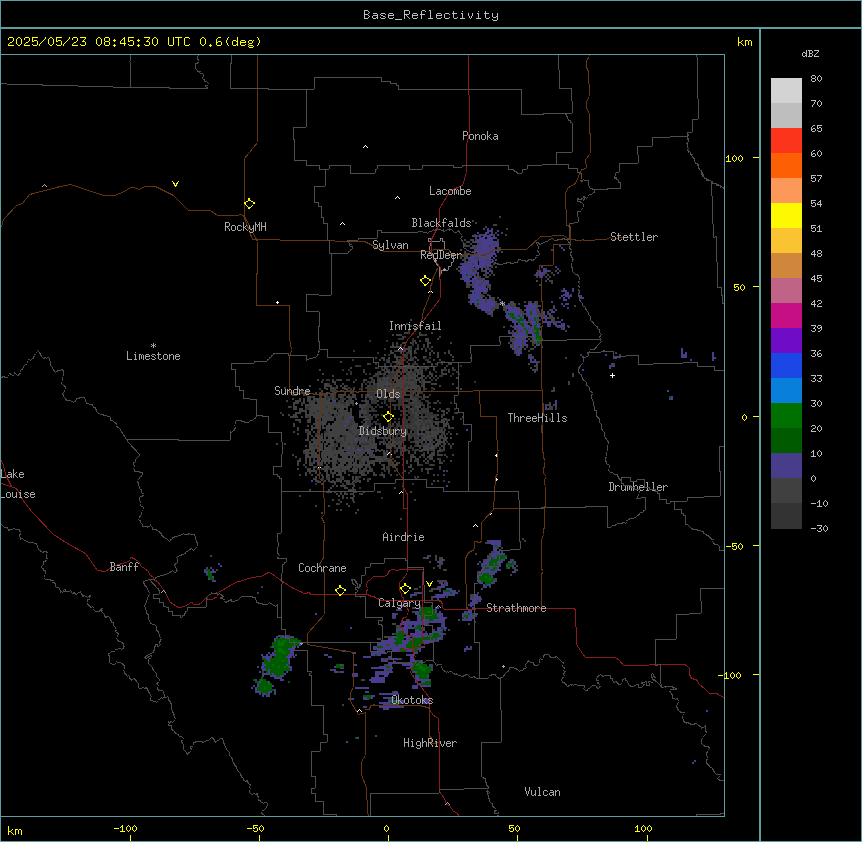
Task: Click the Base_Reflectivity title text
Action: (431, 15)
